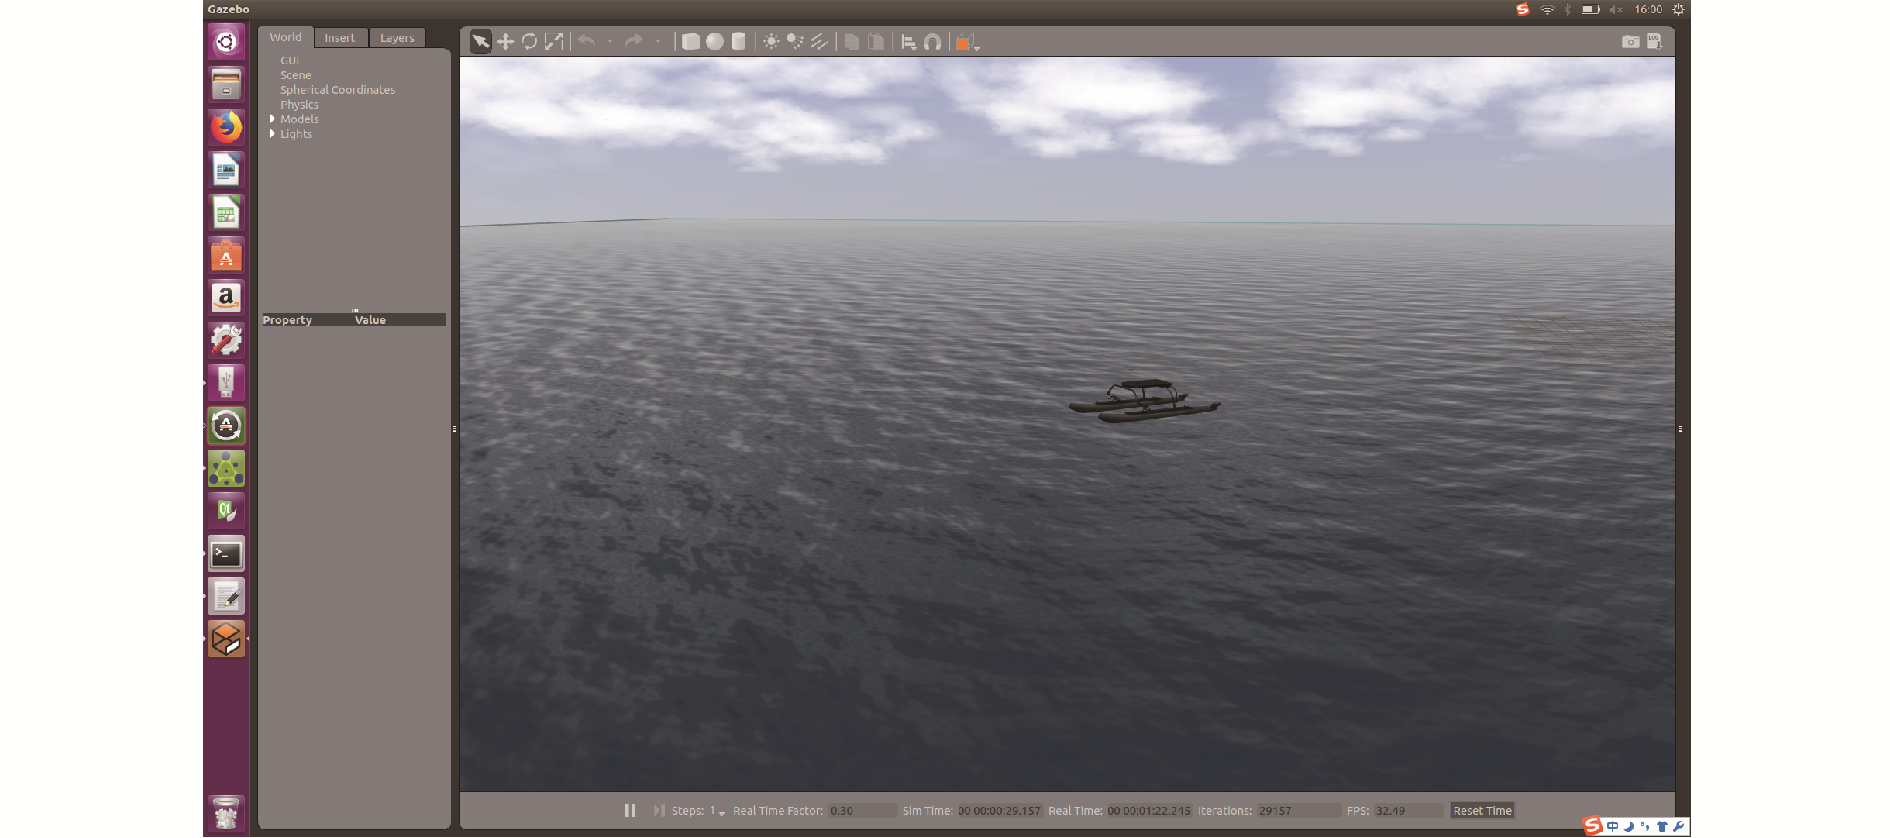Activate the rotate mode tool
The height and width of the screenshot is (838, 1890).
[529, 42]
